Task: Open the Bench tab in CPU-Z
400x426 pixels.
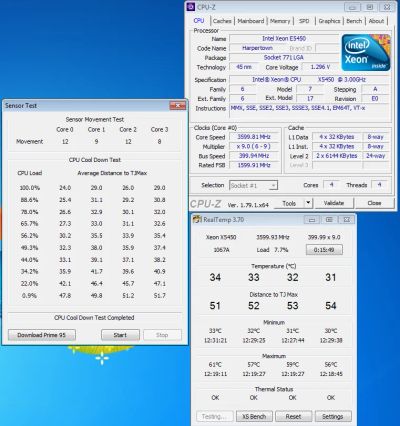Action: (354, 21)
